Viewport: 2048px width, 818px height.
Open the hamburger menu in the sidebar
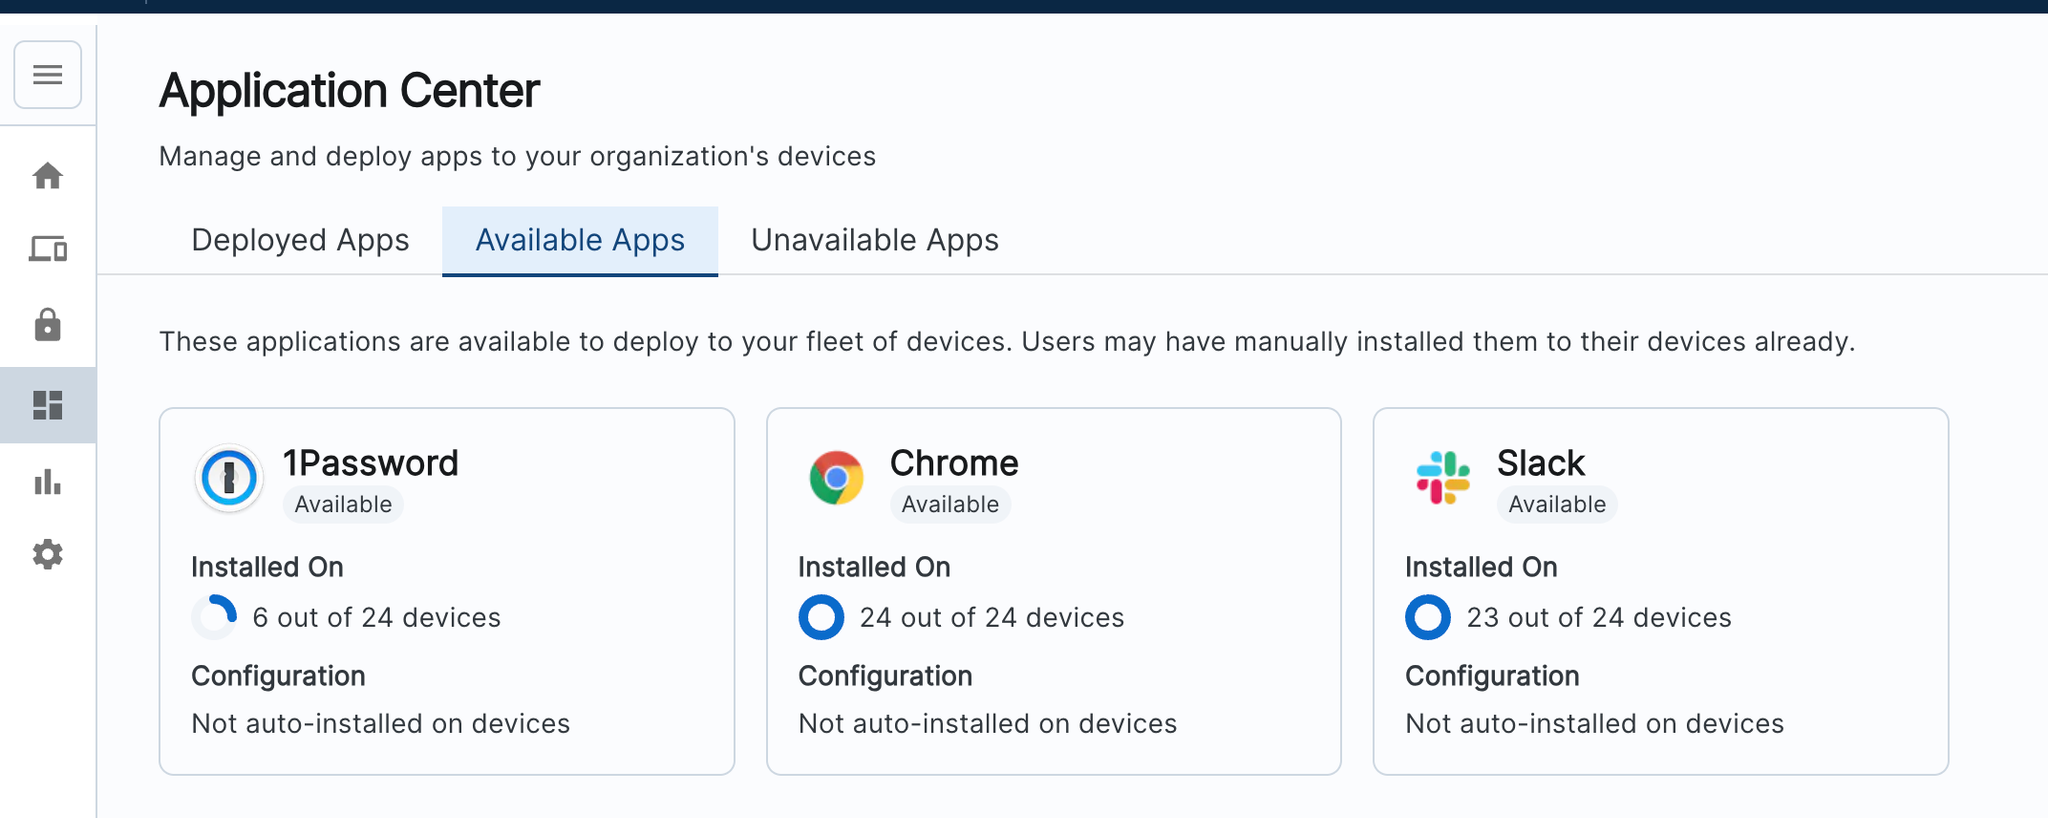click(x=47, y=75)
